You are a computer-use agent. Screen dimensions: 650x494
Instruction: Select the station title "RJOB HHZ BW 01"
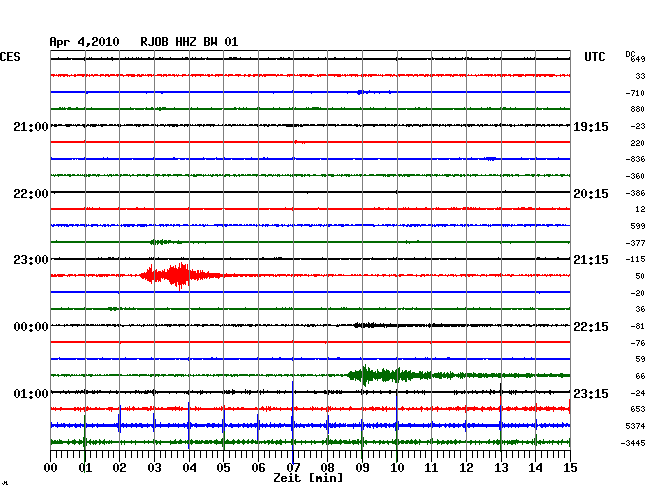pyautogui.click(x=189, y=42)
